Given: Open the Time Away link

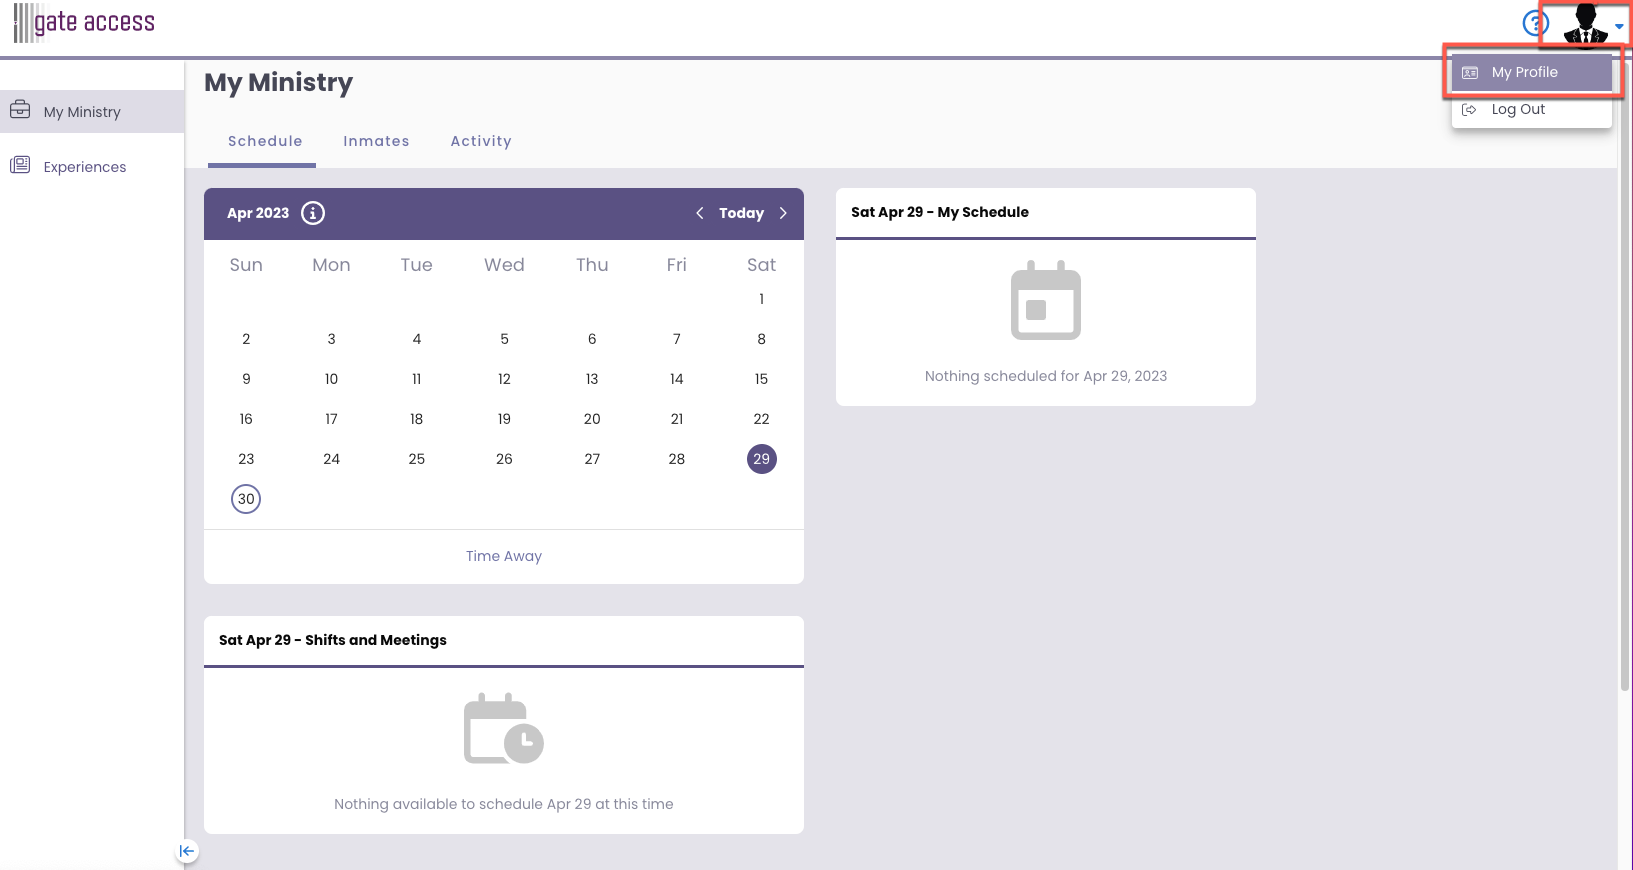Looking at the screenshot, I should click(504, 556).
